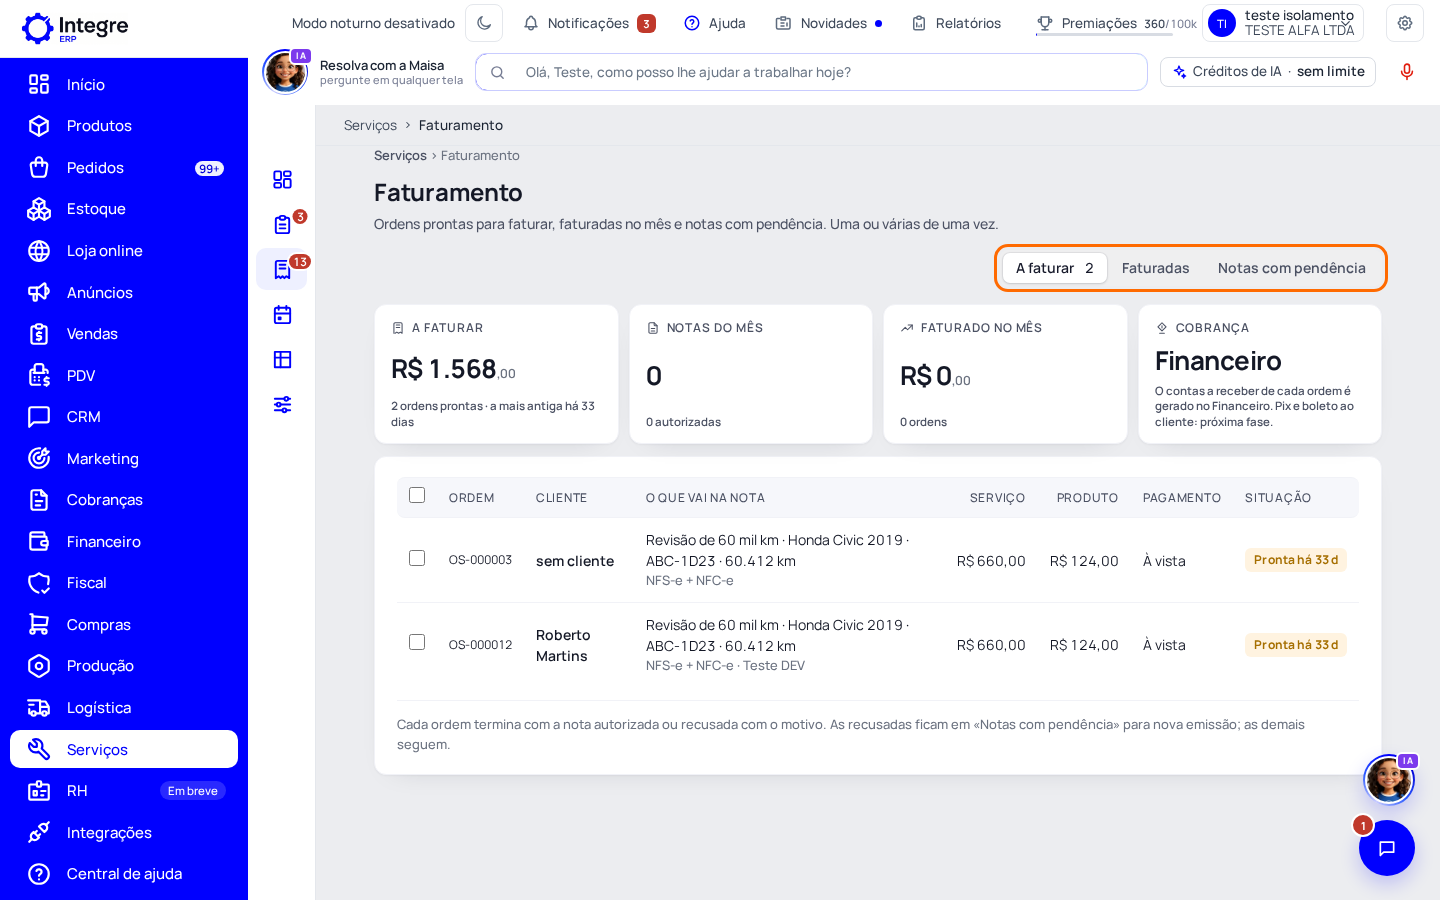Click the red microphone icon

click(x=1406, y=72)
